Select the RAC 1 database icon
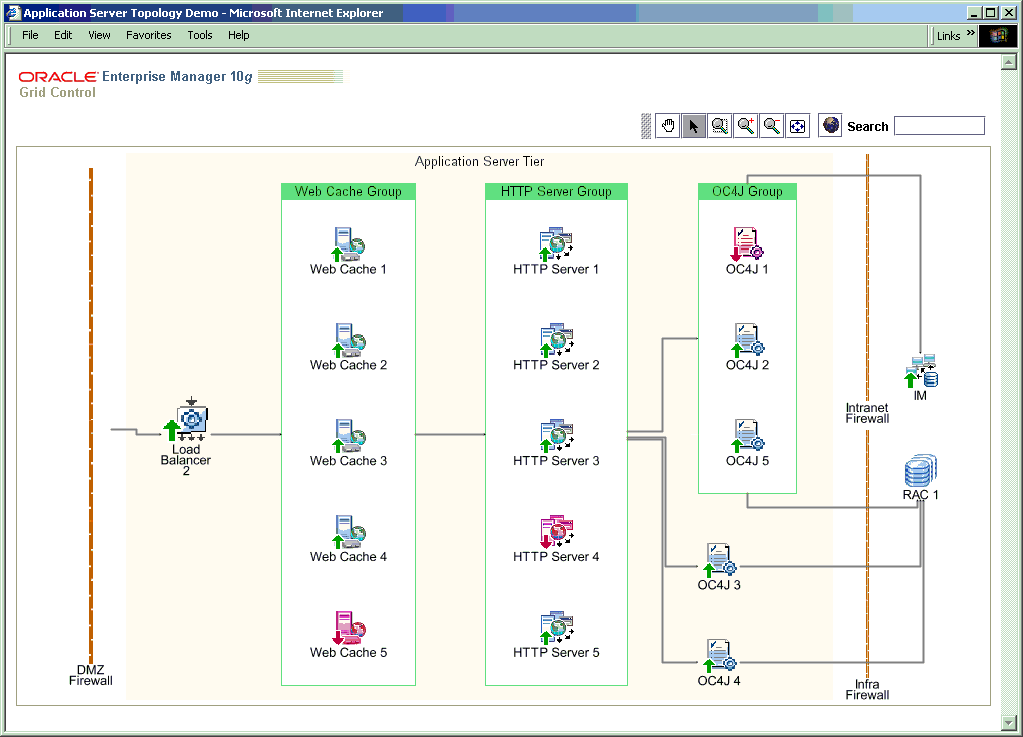1023x737 pixels. click(x=921, y=471)
